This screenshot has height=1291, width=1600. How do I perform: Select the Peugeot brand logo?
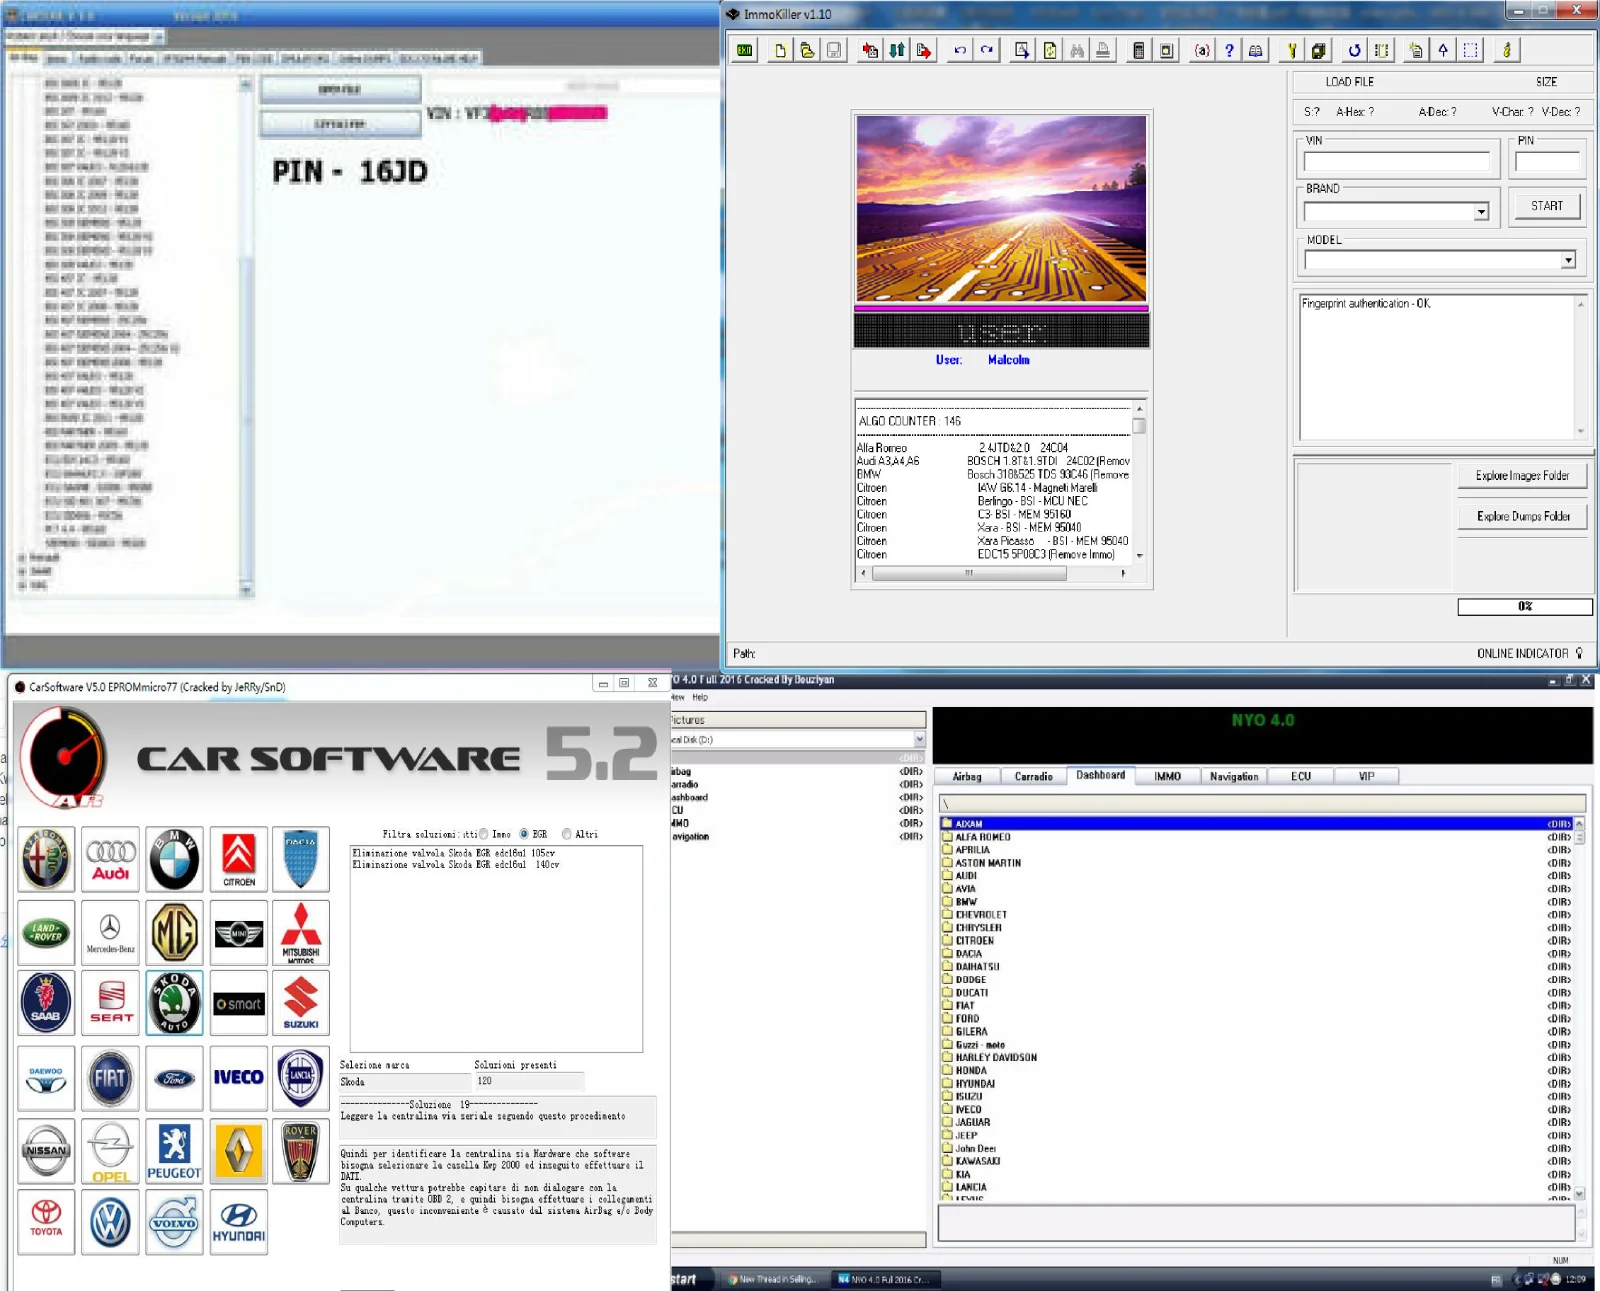(x=174, y=1151)
